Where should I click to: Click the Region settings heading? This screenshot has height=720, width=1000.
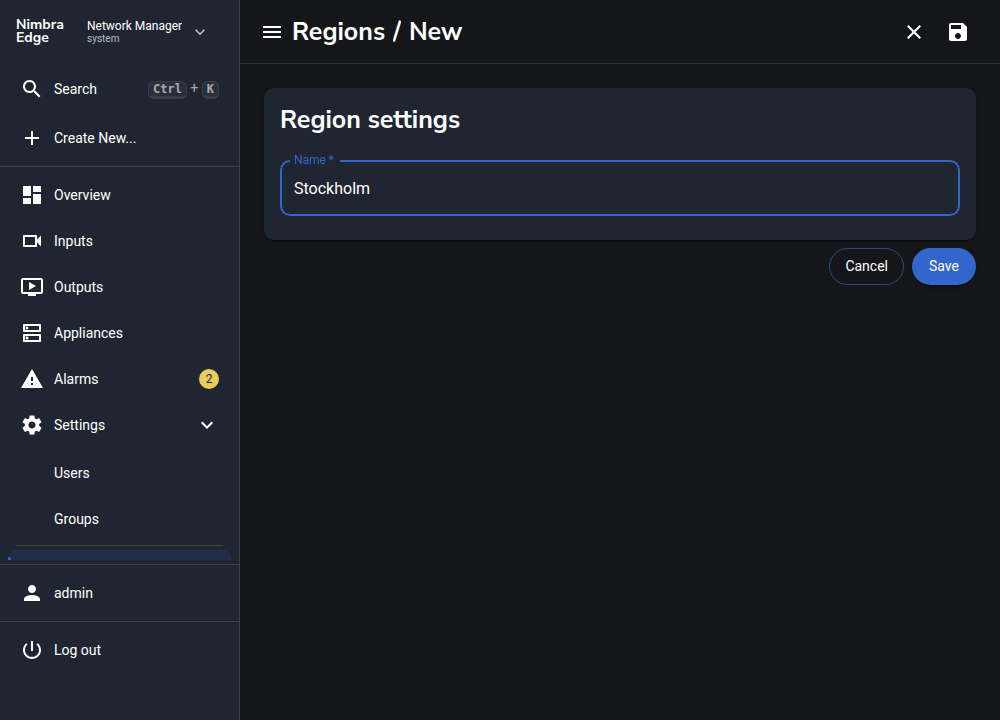pos(370,120)
